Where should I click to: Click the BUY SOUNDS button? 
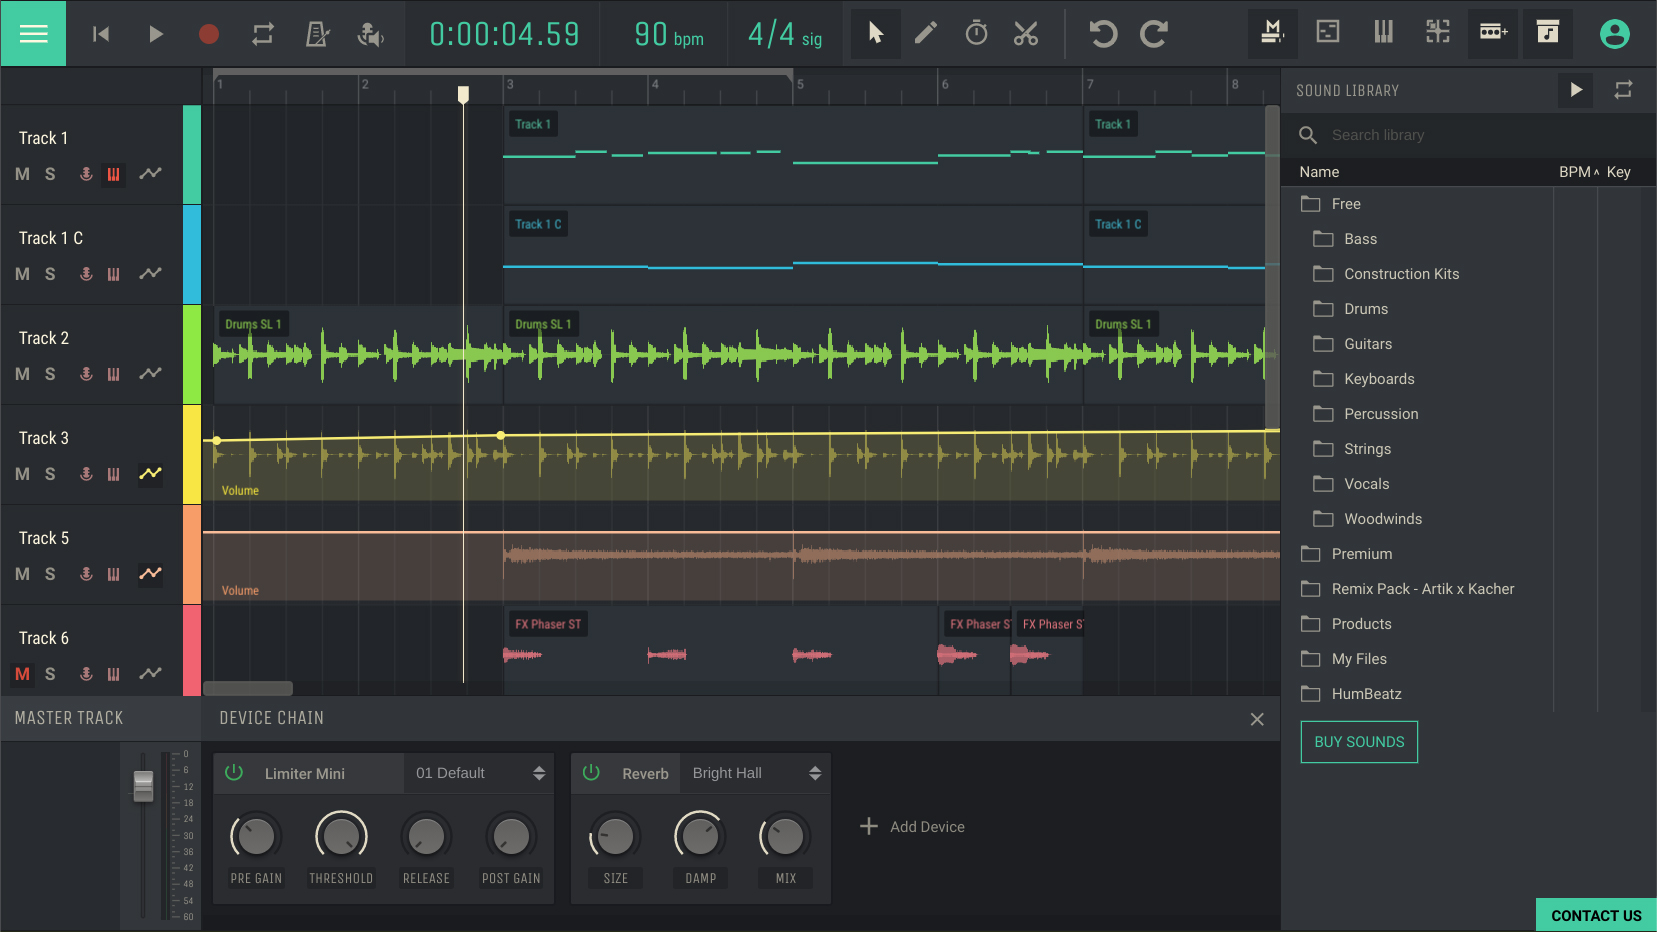[1359, 742]
